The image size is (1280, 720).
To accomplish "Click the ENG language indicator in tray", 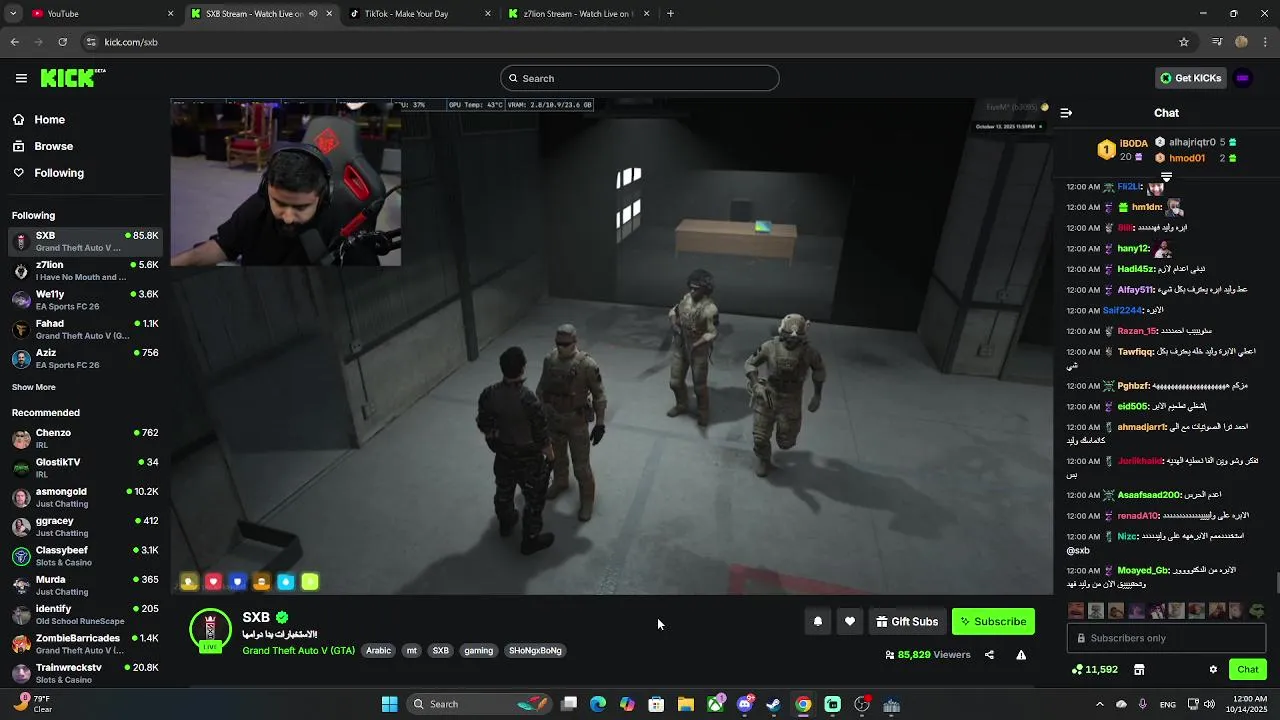I will click(x=1168, y=704).
